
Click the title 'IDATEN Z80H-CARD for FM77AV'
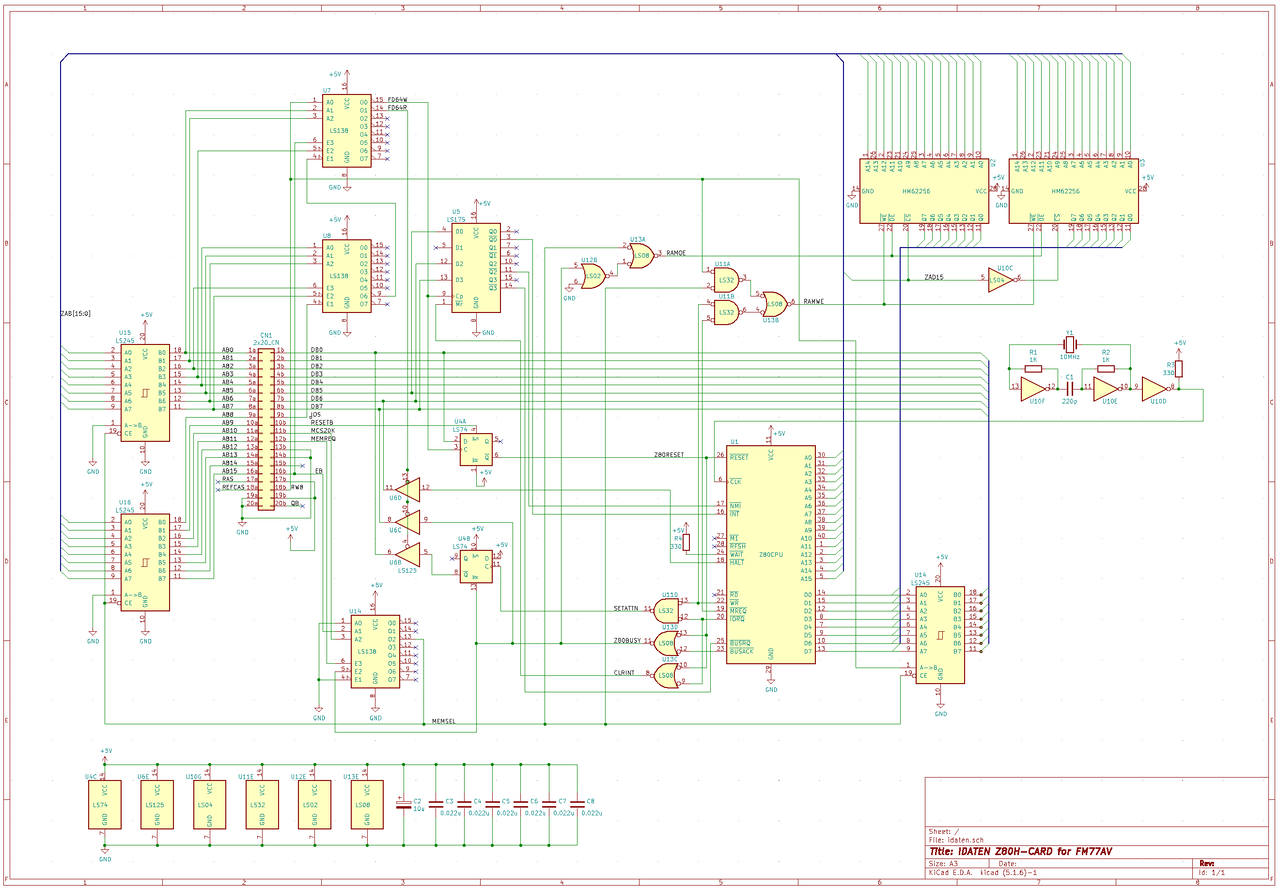pos(1020,852)
